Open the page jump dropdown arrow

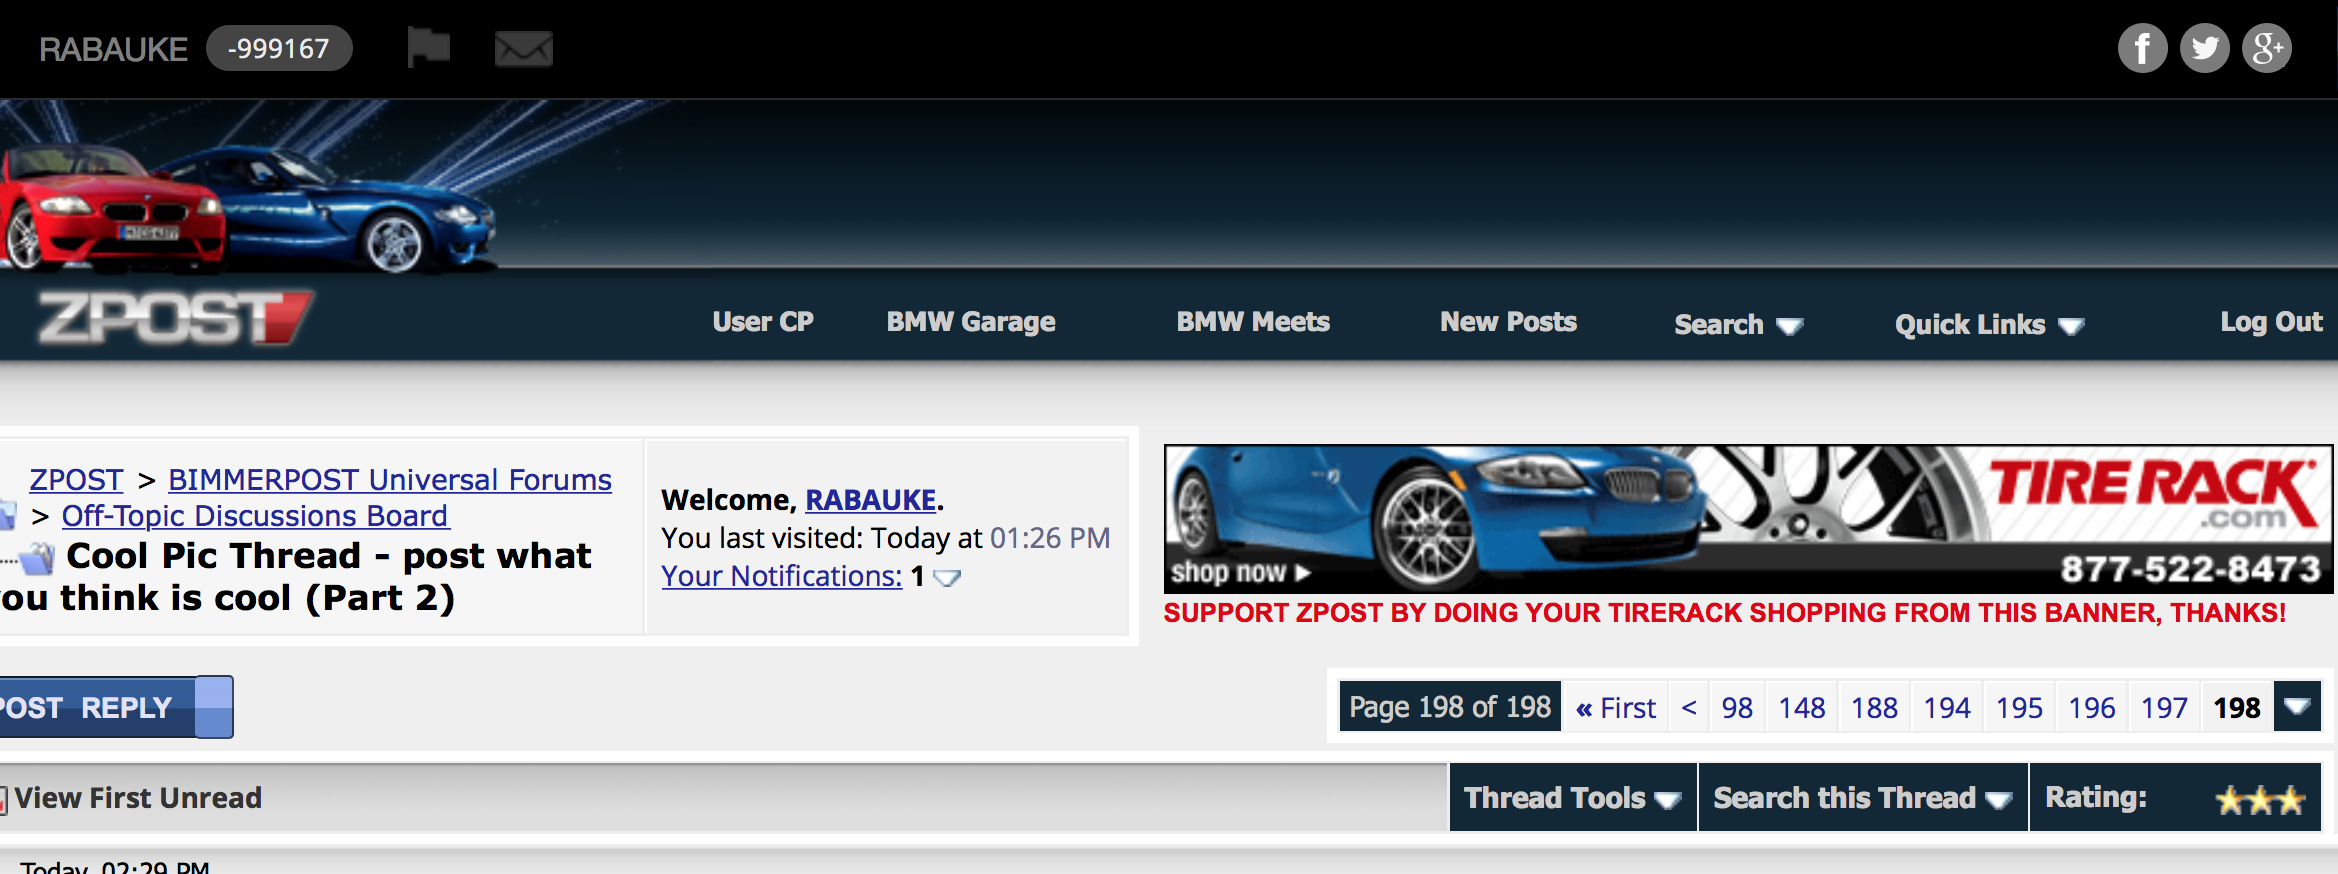2297,707
